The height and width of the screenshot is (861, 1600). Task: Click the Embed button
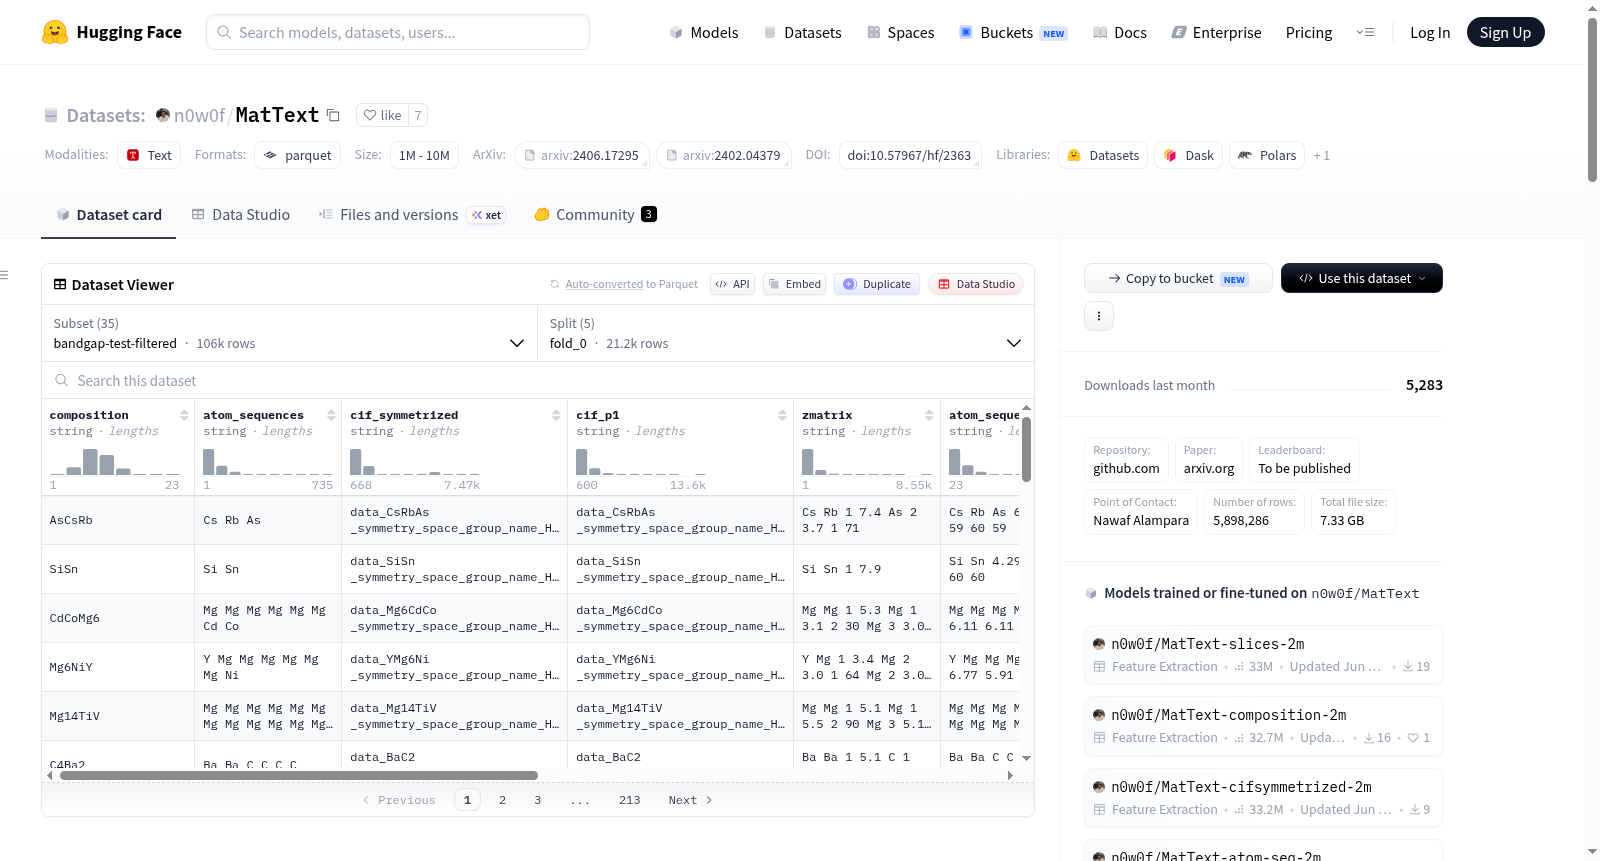pyautogui.click(x=795, y=284)
